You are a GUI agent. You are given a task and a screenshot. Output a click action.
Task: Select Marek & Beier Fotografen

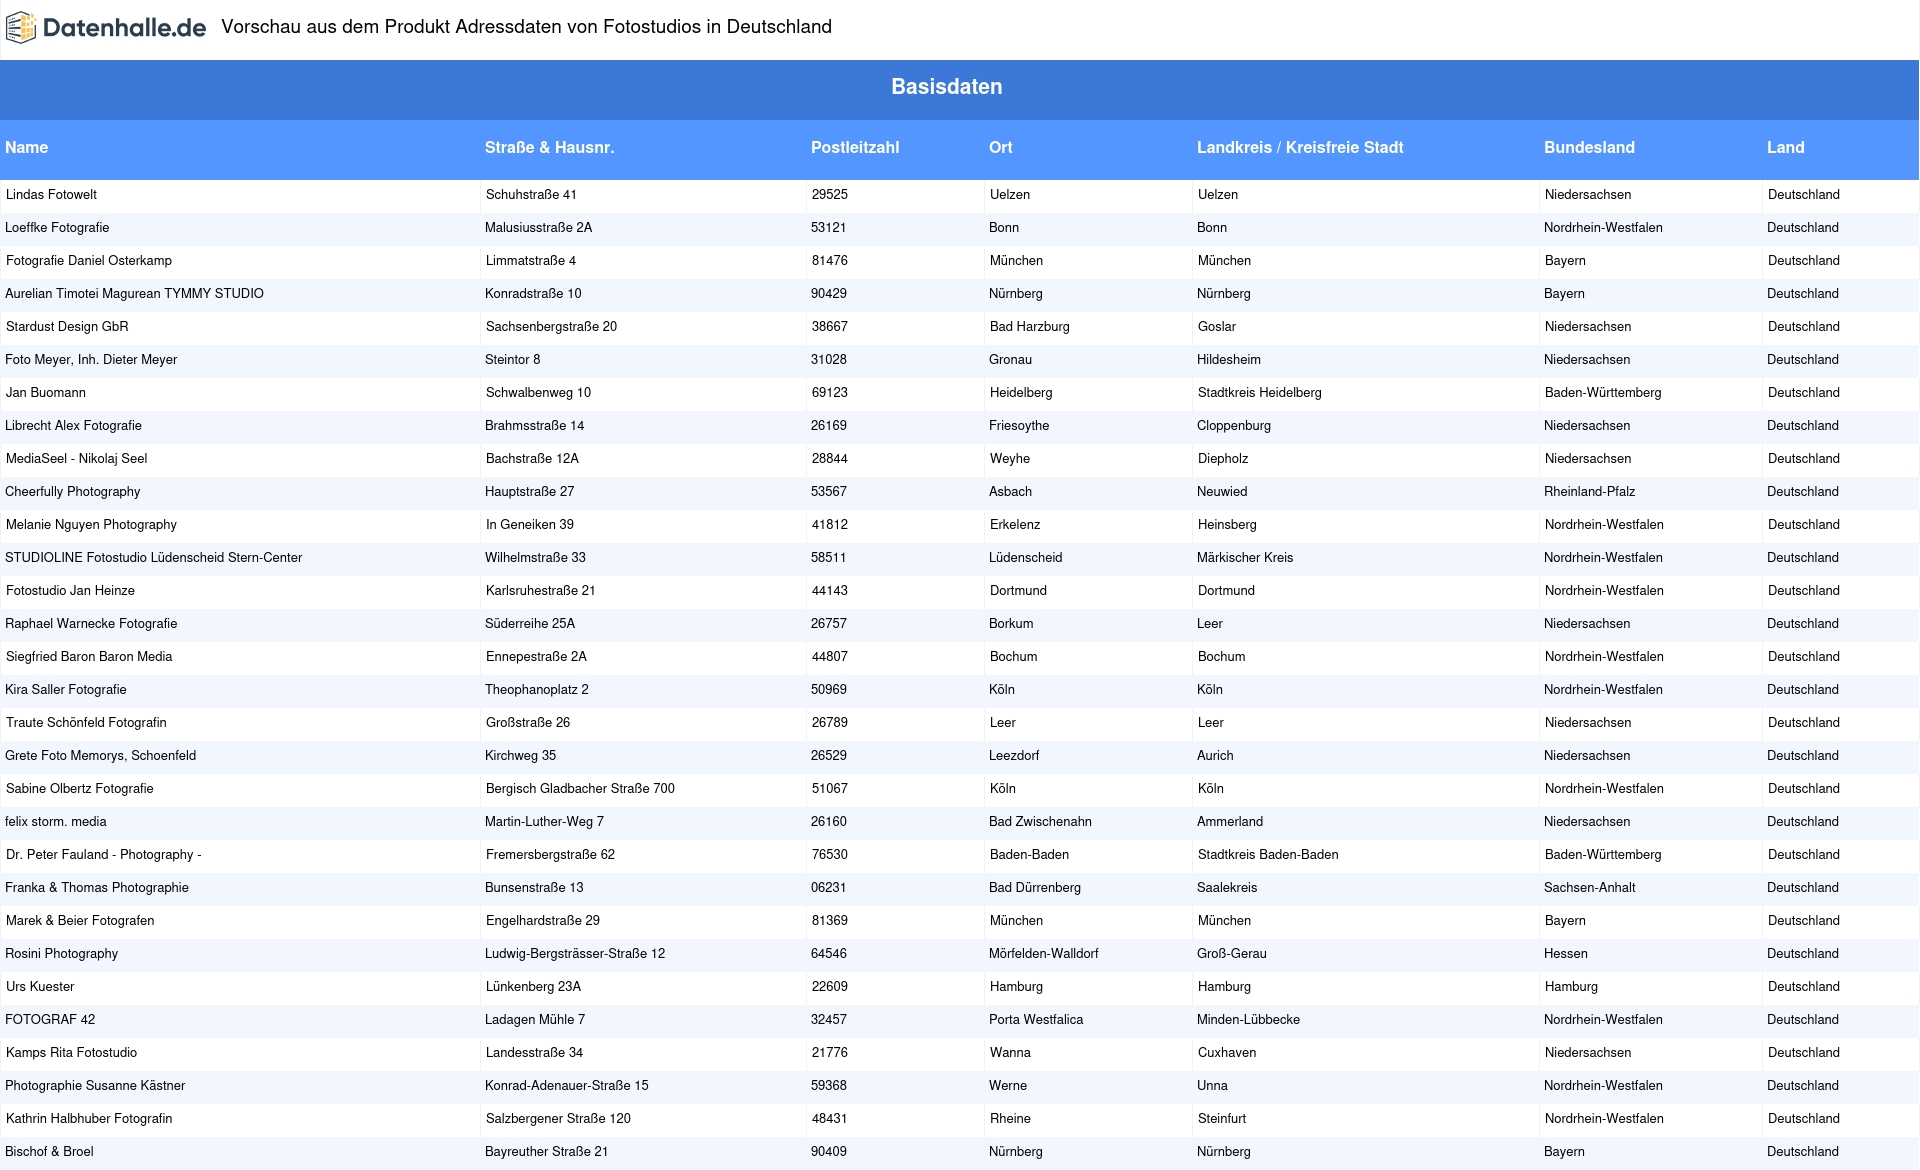(x=80, y=920)
